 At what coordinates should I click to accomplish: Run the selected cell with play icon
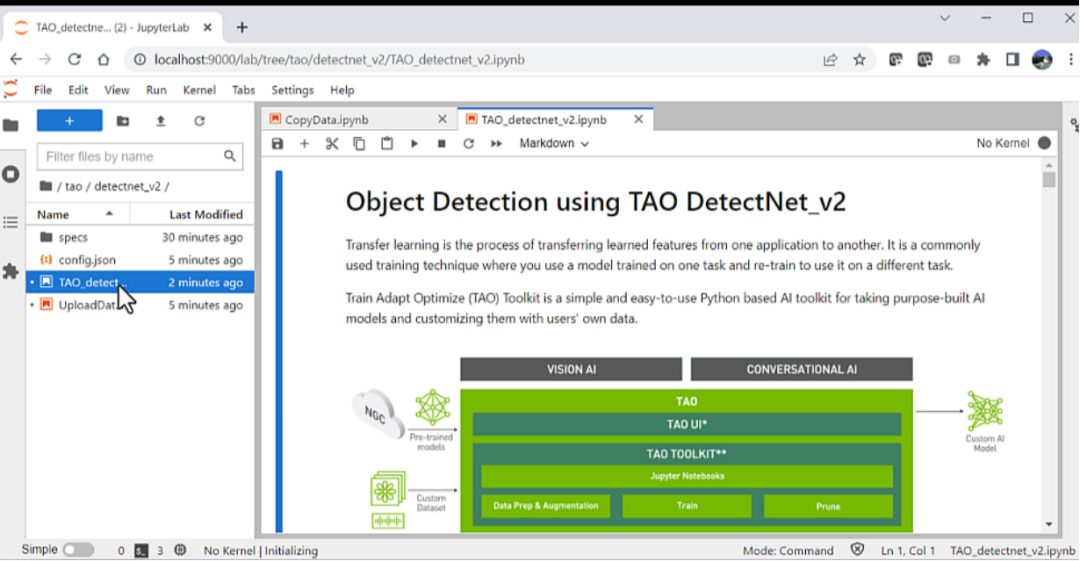pos(414,143)
